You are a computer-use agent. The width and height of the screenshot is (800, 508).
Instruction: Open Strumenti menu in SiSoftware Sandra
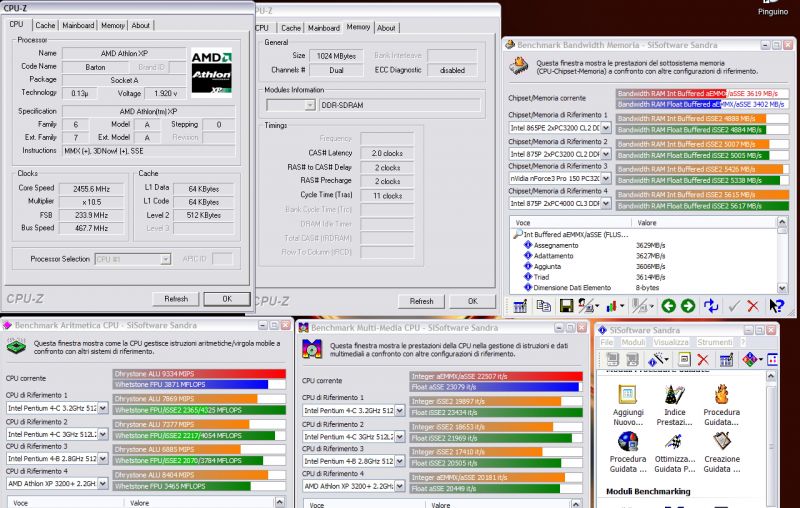pyautogui.click(x=715, y=342)
